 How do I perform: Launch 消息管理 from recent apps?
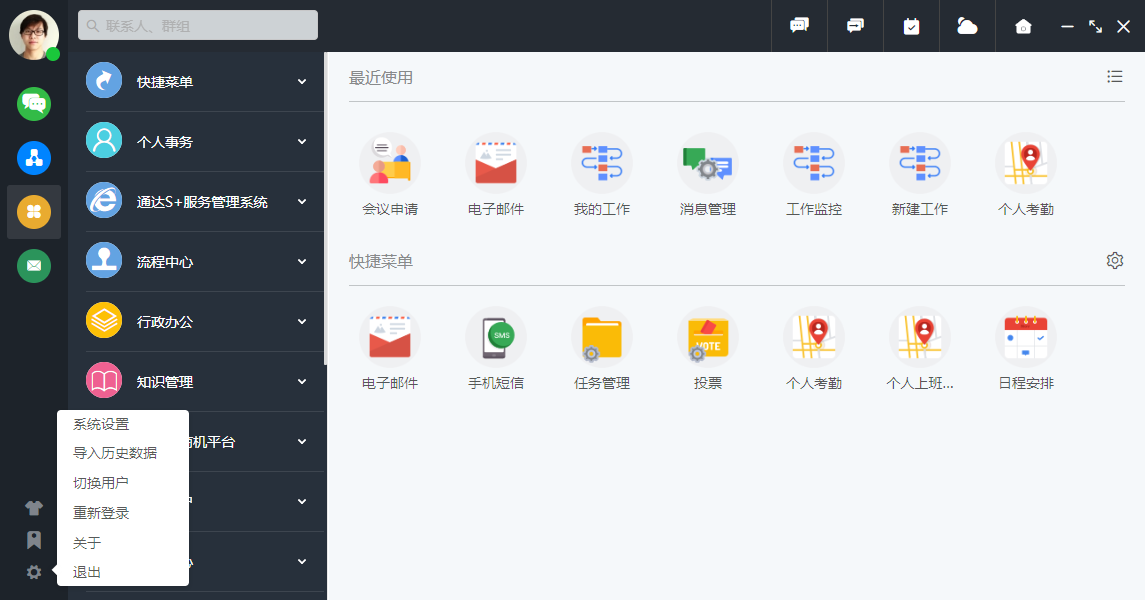(708, 164)
